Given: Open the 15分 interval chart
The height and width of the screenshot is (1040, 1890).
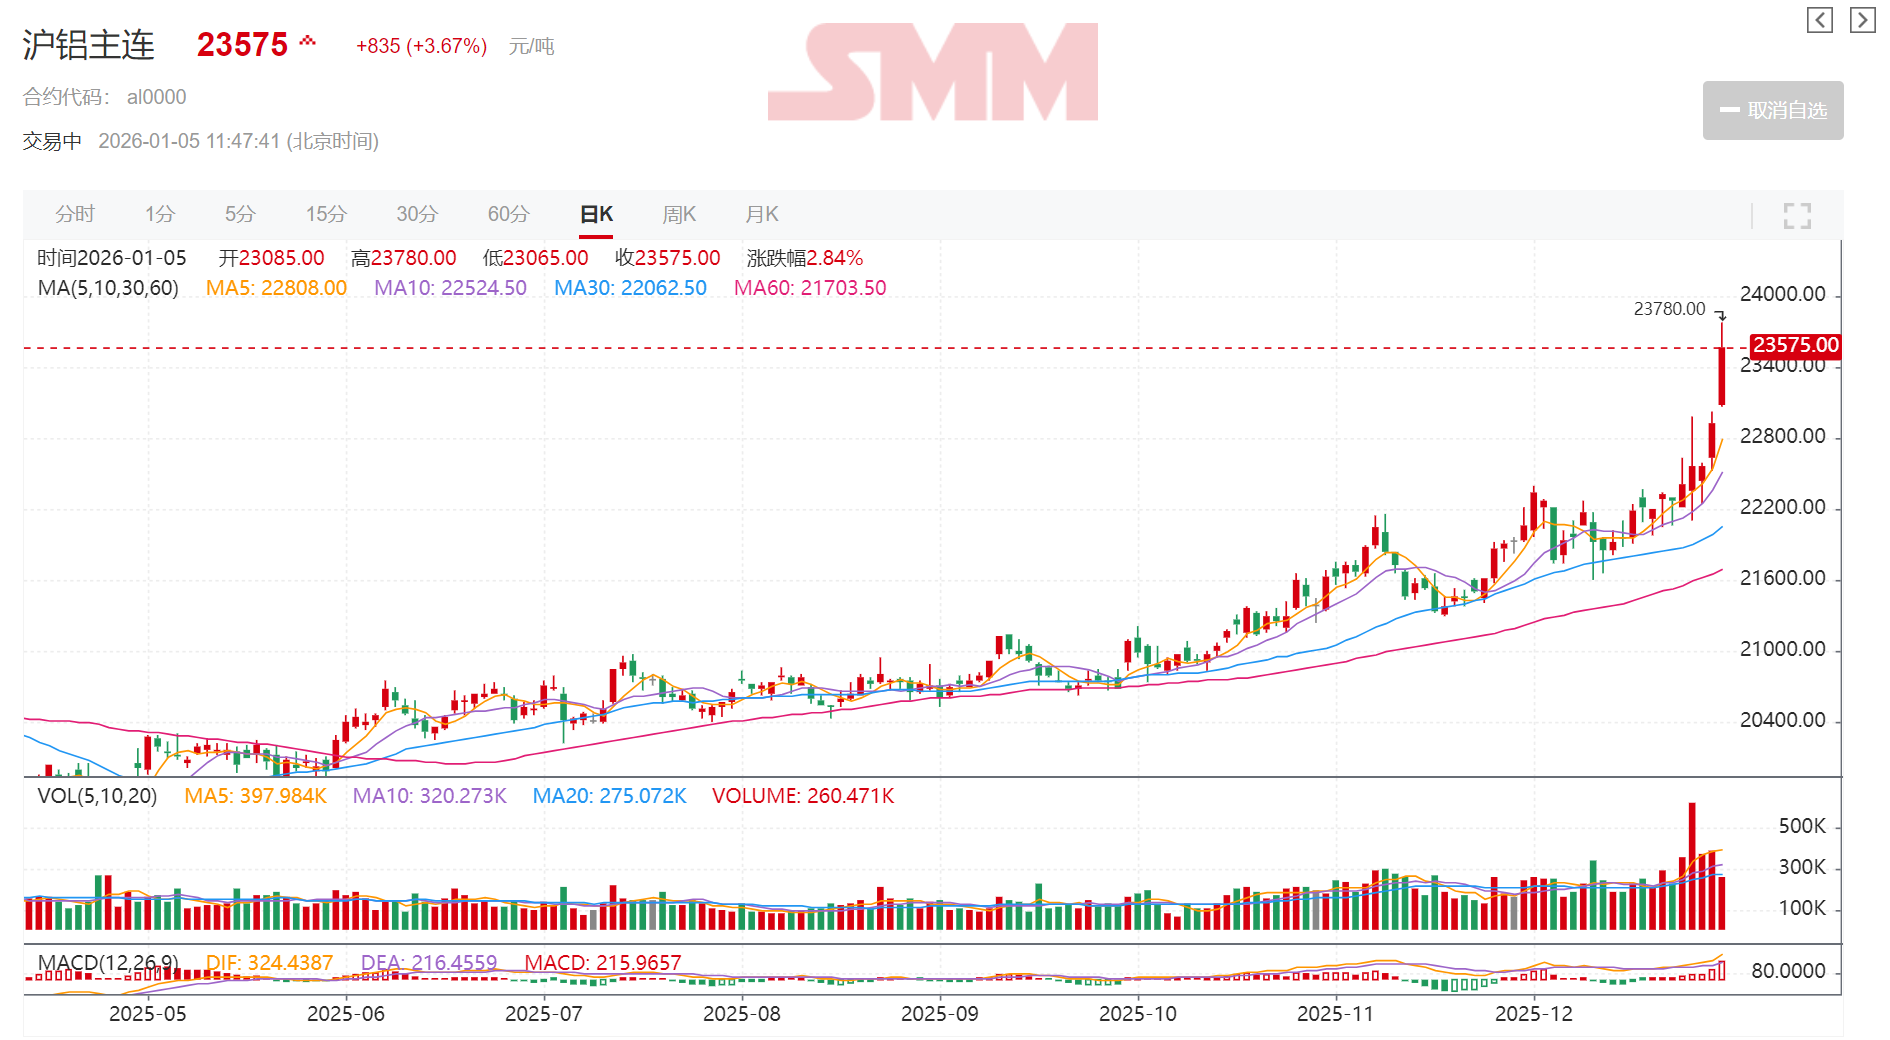Looking at the screenshot, I should (326, 214).
